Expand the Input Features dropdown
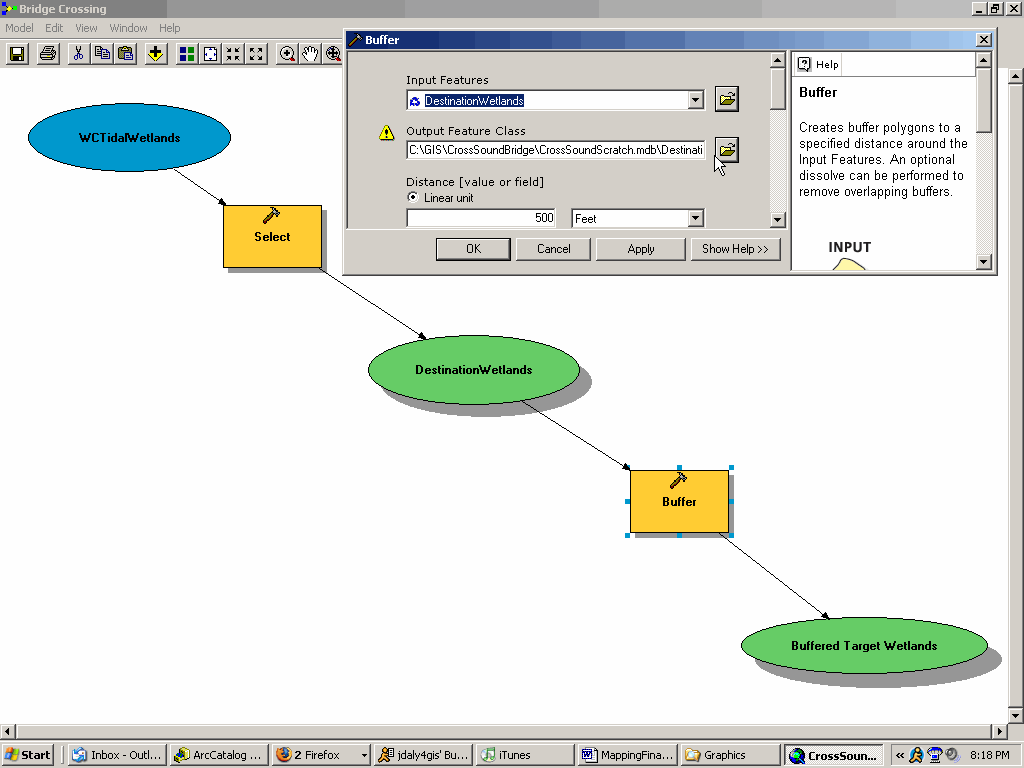The width and height of the screenshot is (1024, 768). tap(696, 100)
